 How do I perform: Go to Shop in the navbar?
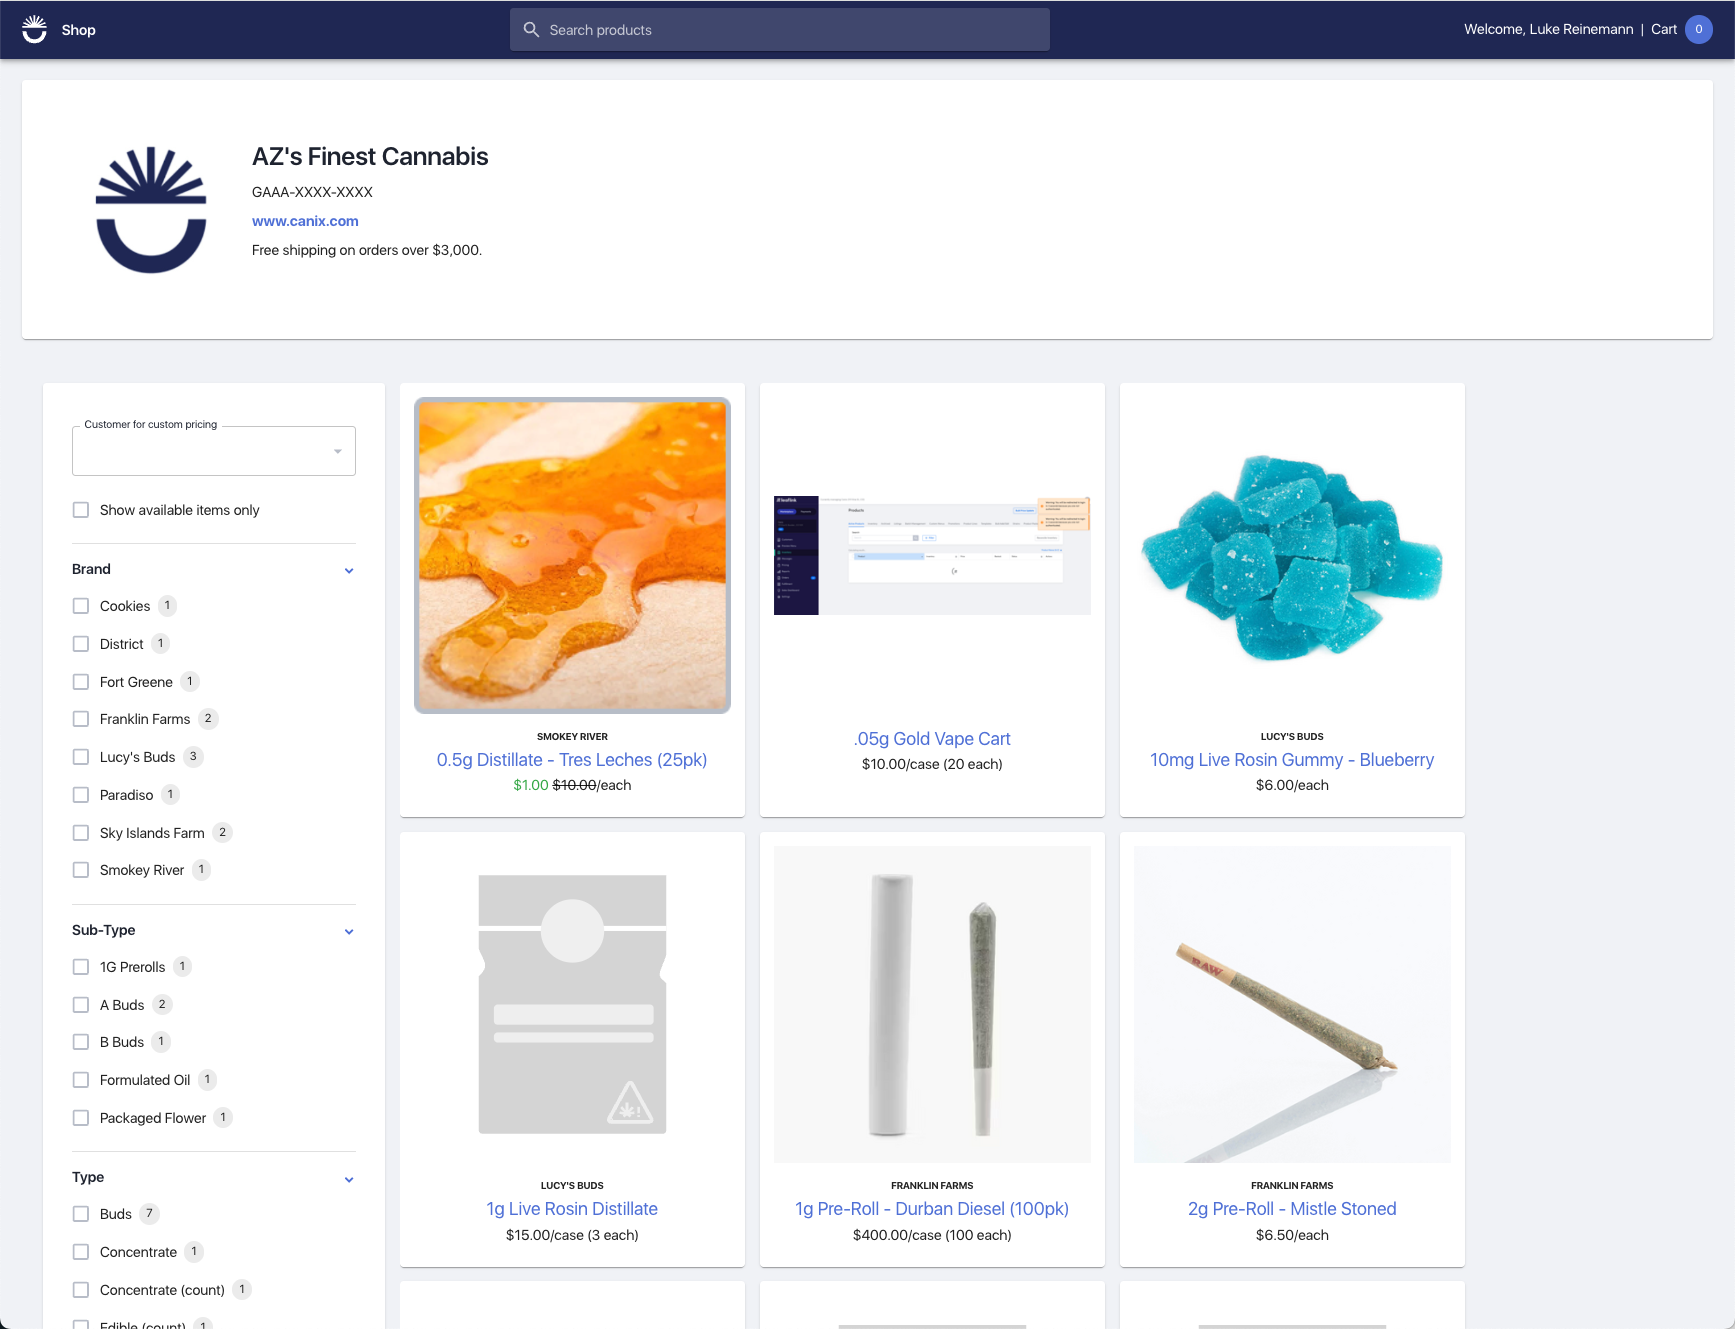click(78, 30)
